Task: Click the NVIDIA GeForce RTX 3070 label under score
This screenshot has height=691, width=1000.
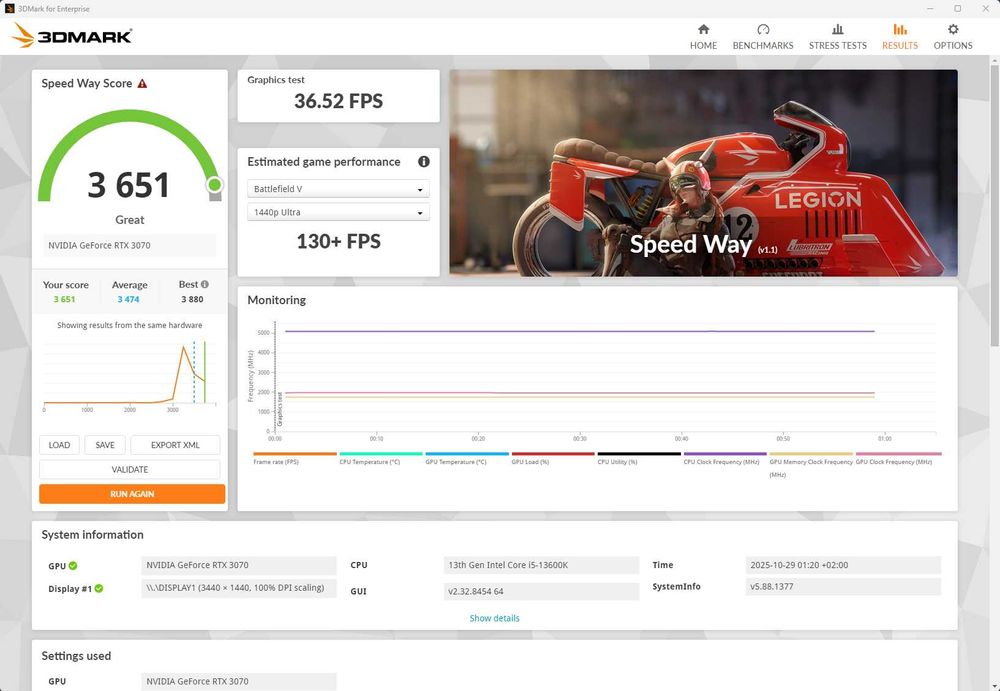Action: pos(129,246)
